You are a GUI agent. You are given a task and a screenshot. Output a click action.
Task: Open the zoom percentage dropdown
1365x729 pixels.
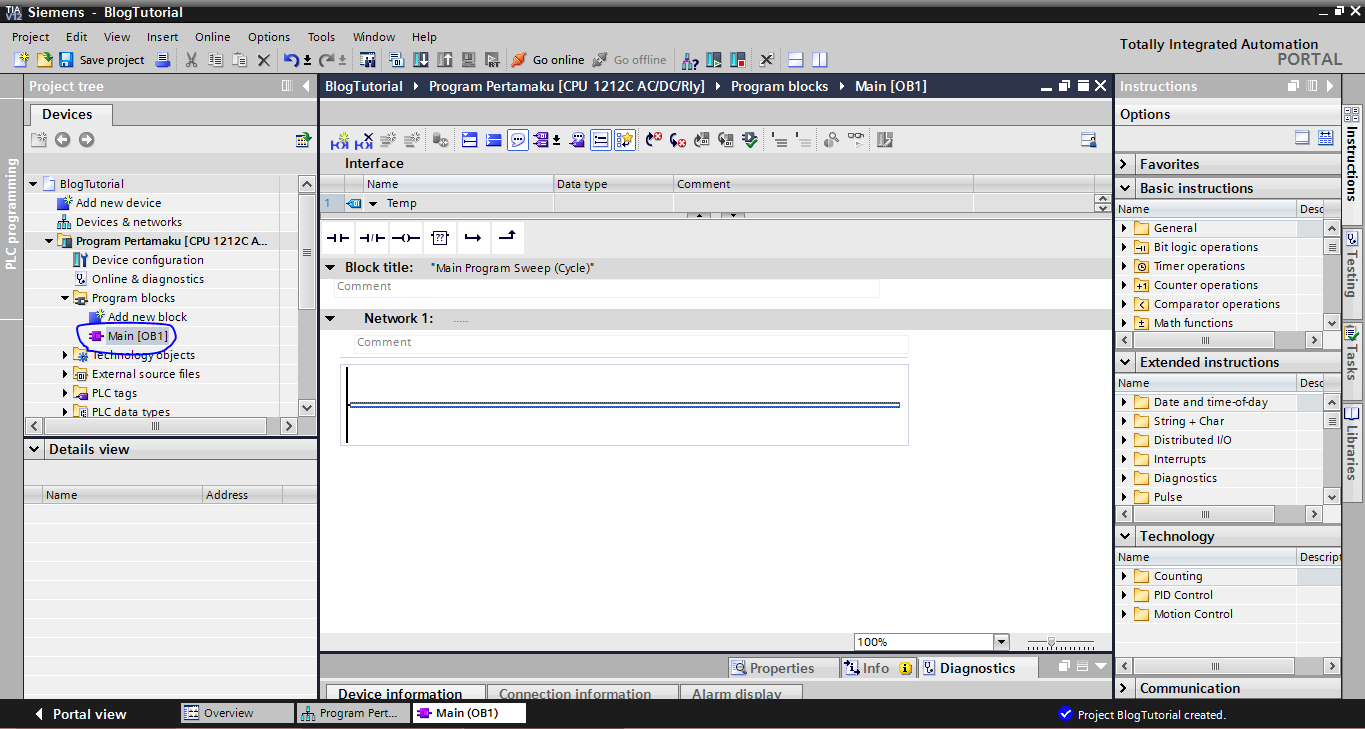pos(1001,642)
